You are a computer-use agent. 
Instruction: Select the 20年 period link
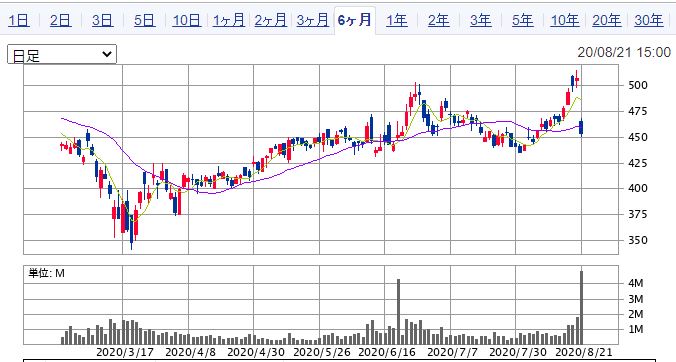tap(606, 20)
